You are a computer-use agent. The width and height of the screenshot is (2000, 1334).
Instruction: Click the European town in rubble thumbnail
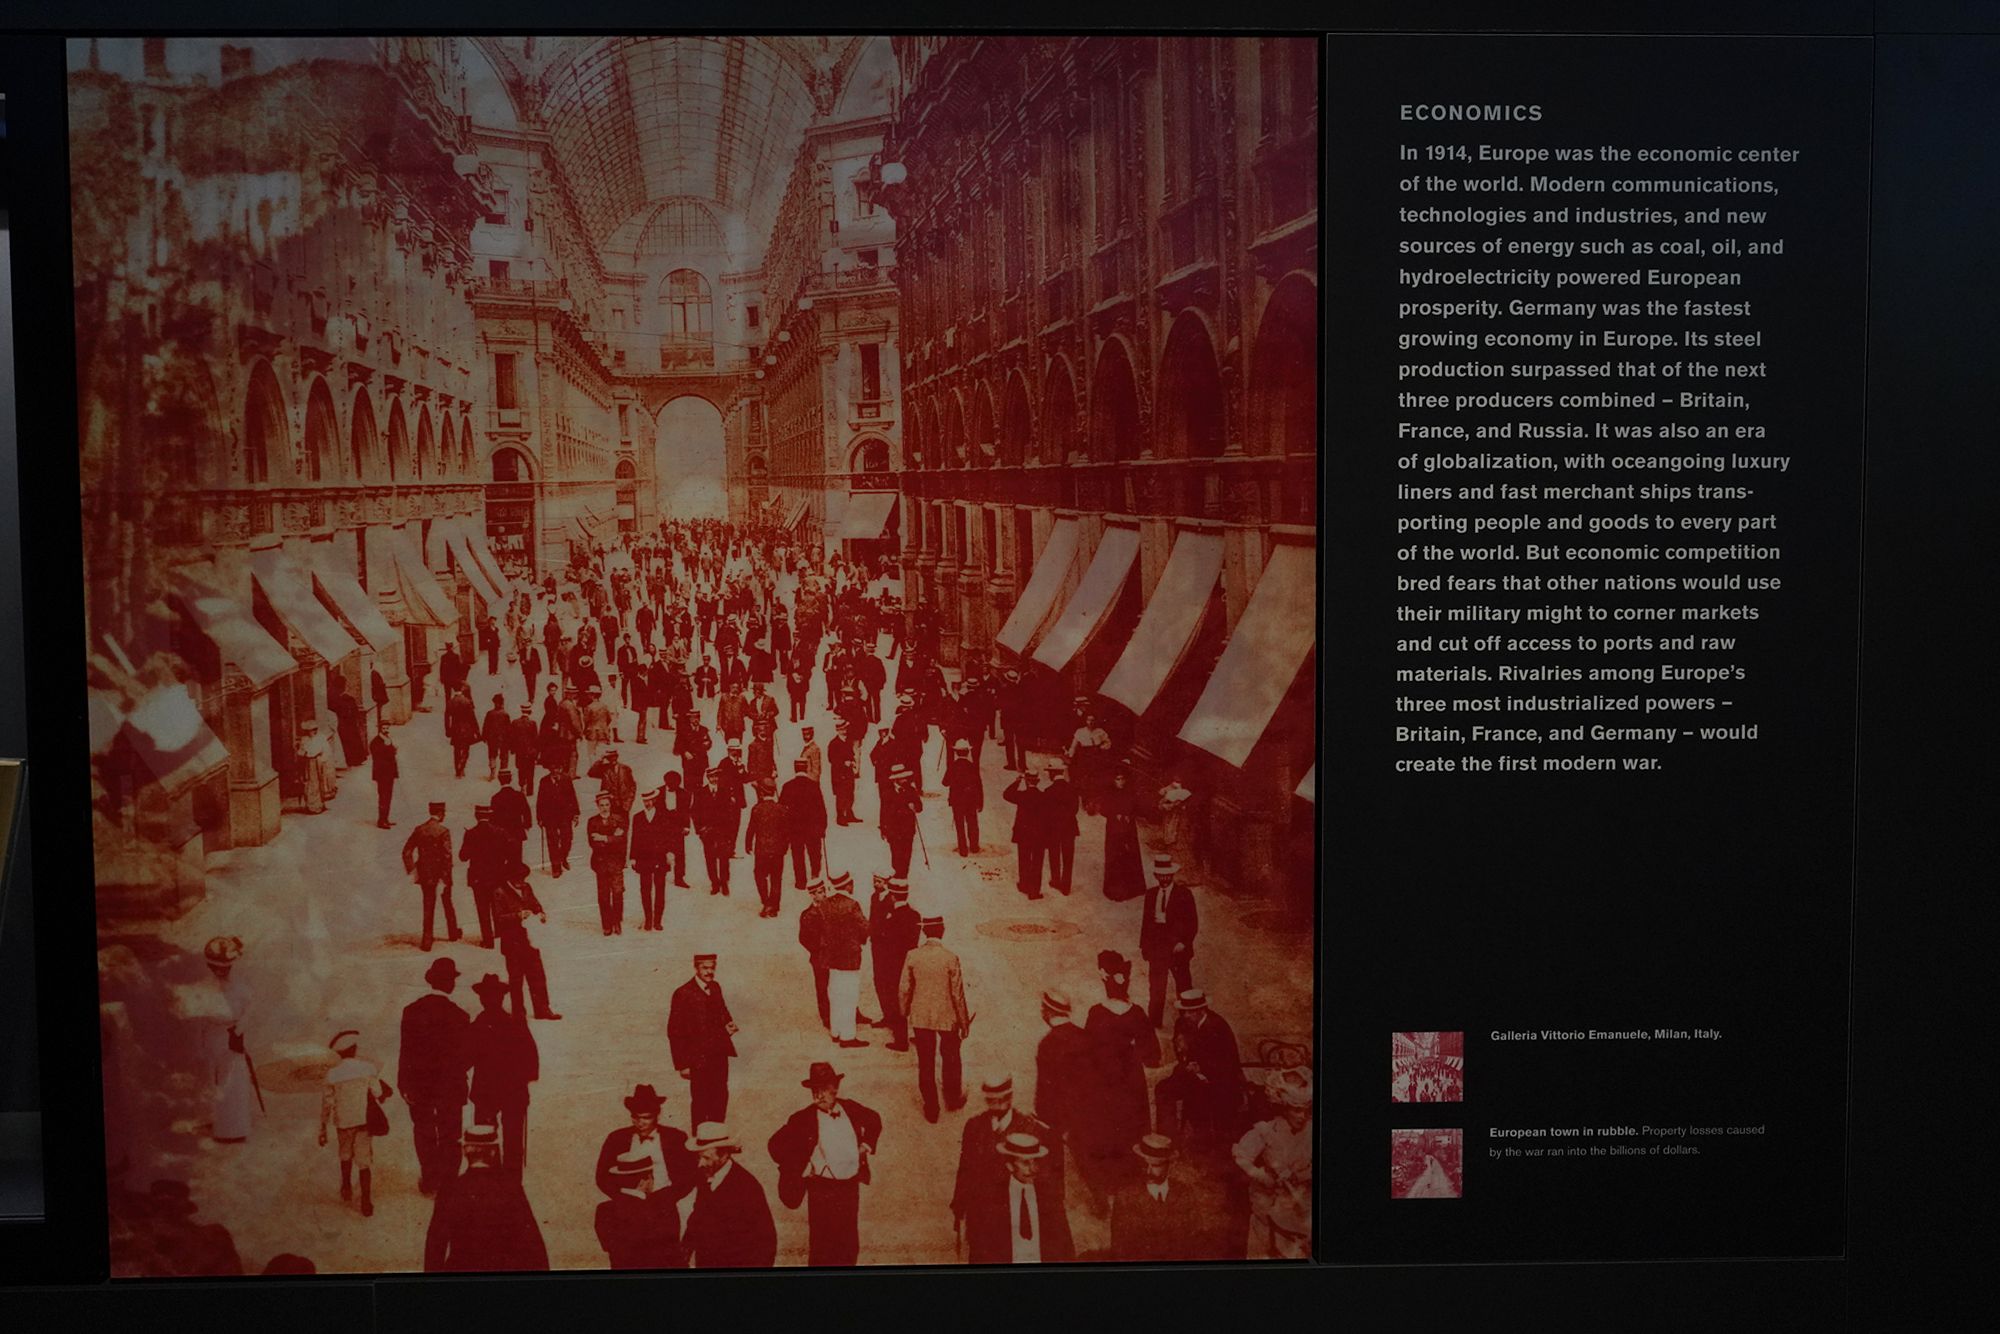(1426, 1163)
